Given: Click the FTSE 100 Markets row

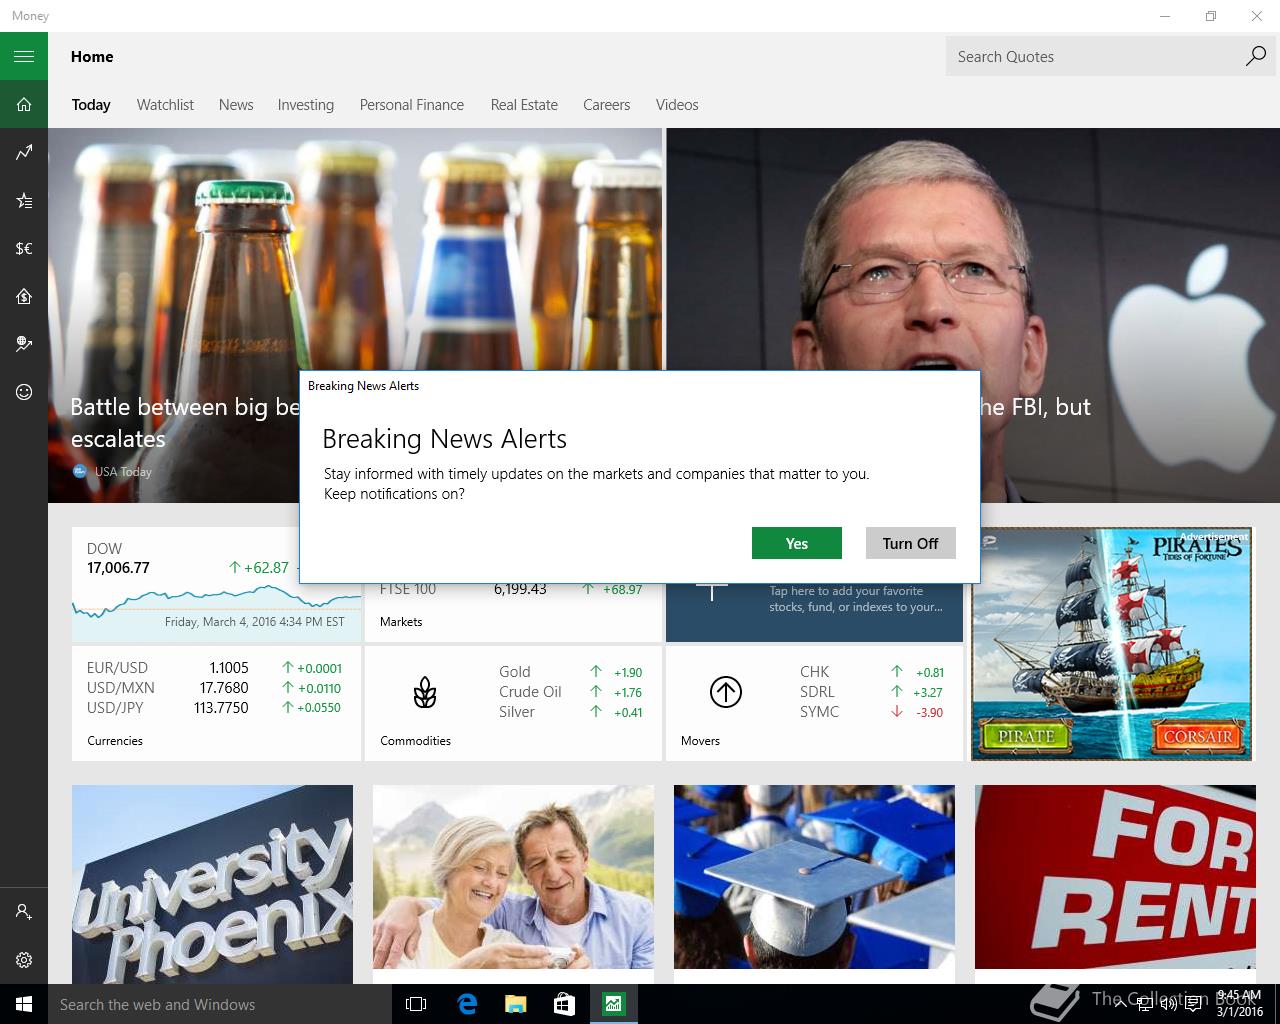Looking at the screenshot, I should click(511, 589).
